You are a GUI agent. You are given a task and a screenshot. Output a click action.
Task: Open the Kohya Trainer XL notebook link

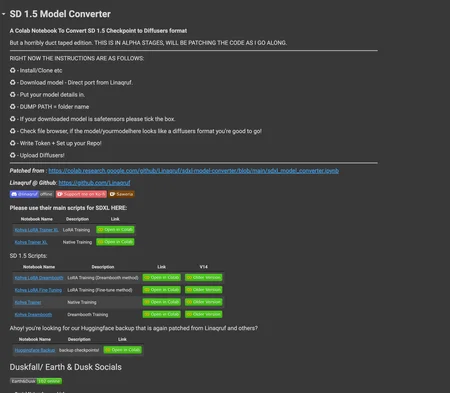(31, 242)
